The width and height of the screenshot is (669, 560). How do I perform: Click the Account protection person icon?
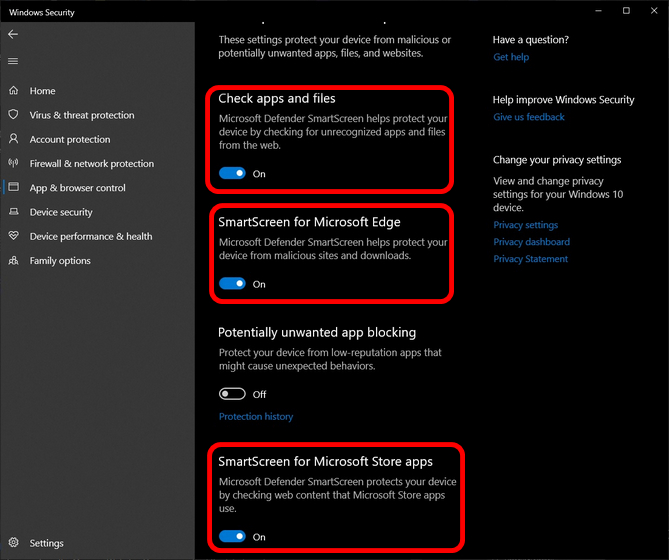point(14,139)
